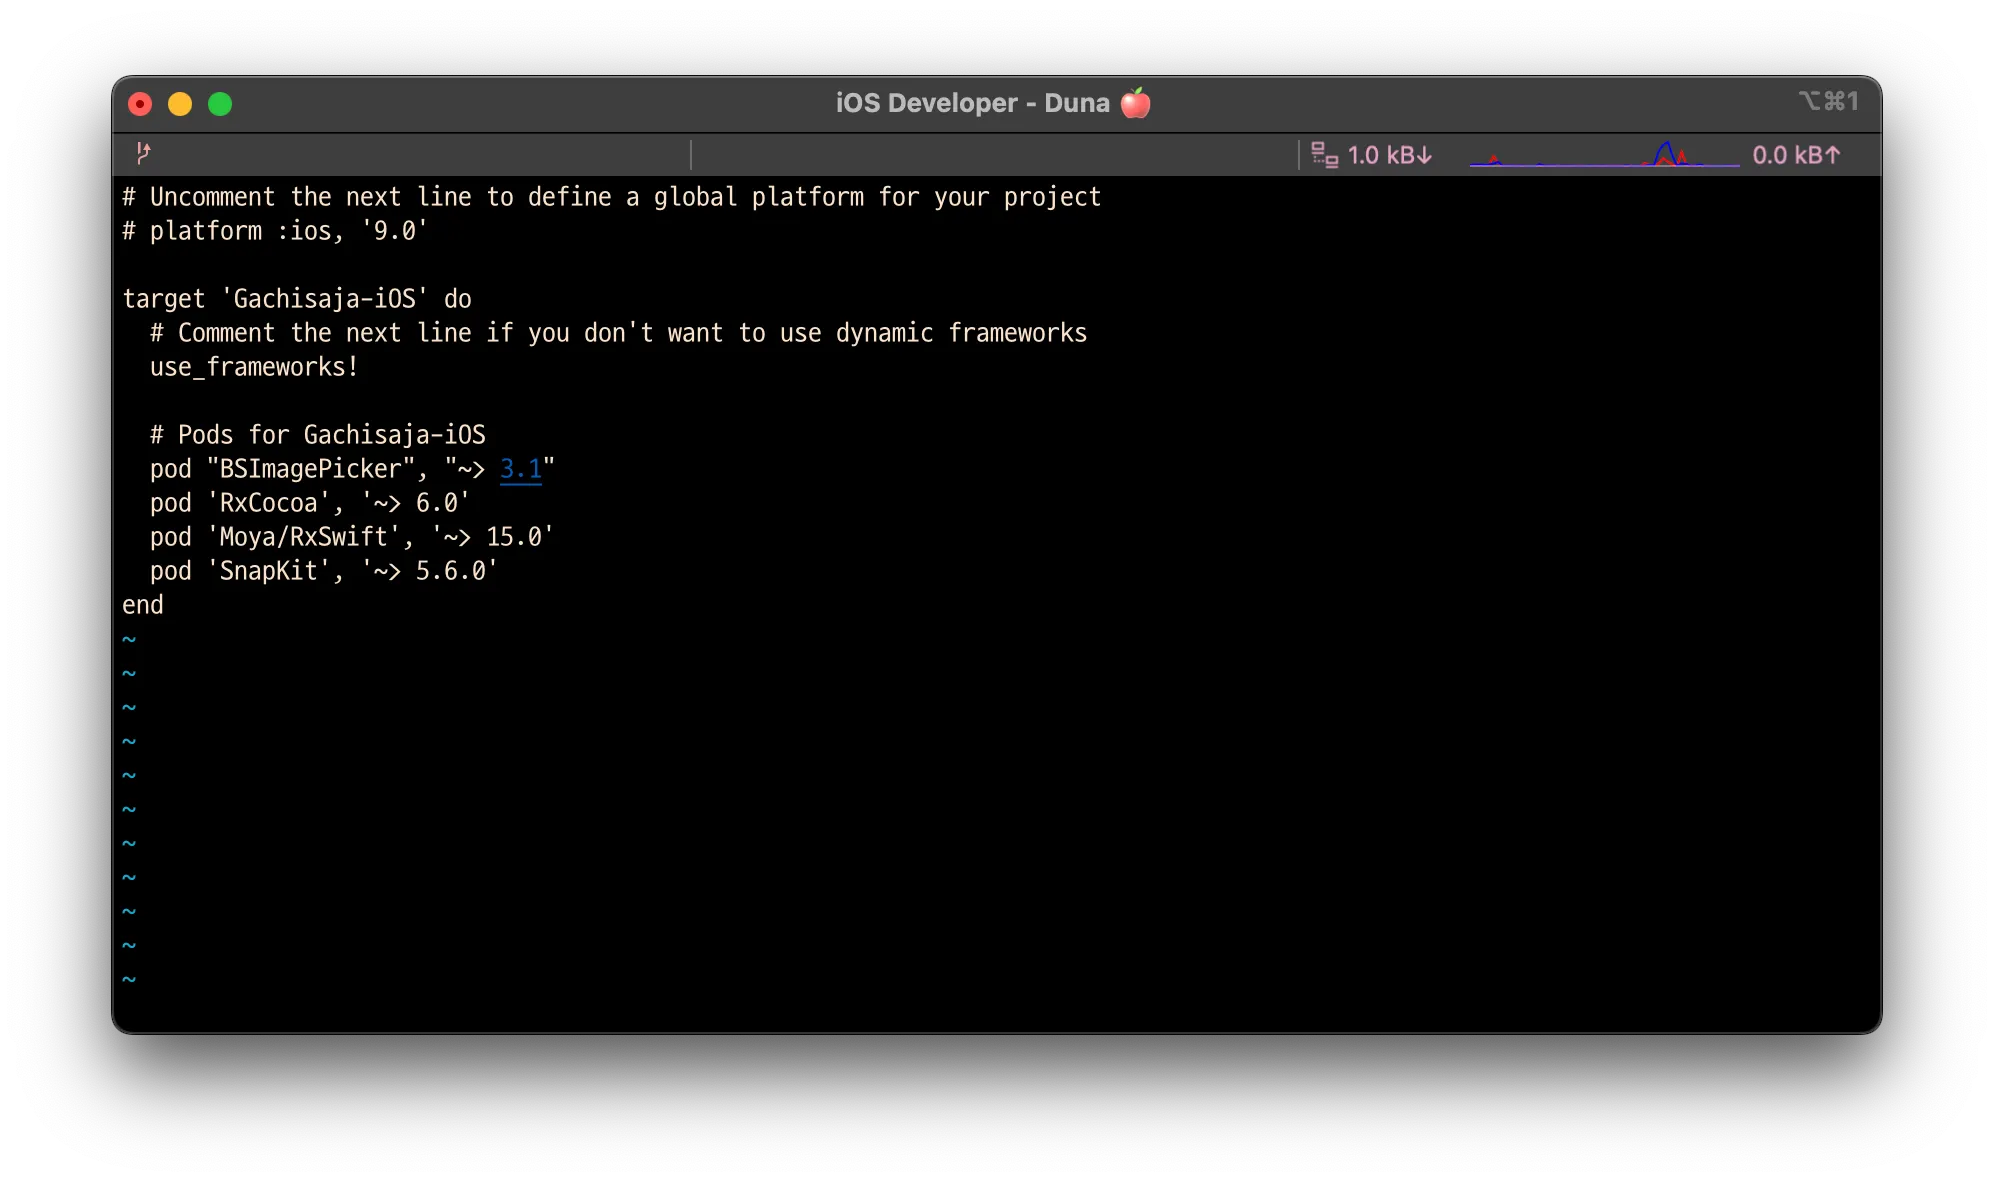Place cursor on the use_frameworks! line
This screenshot has height=1182, width=1994.
pos(253,367)
